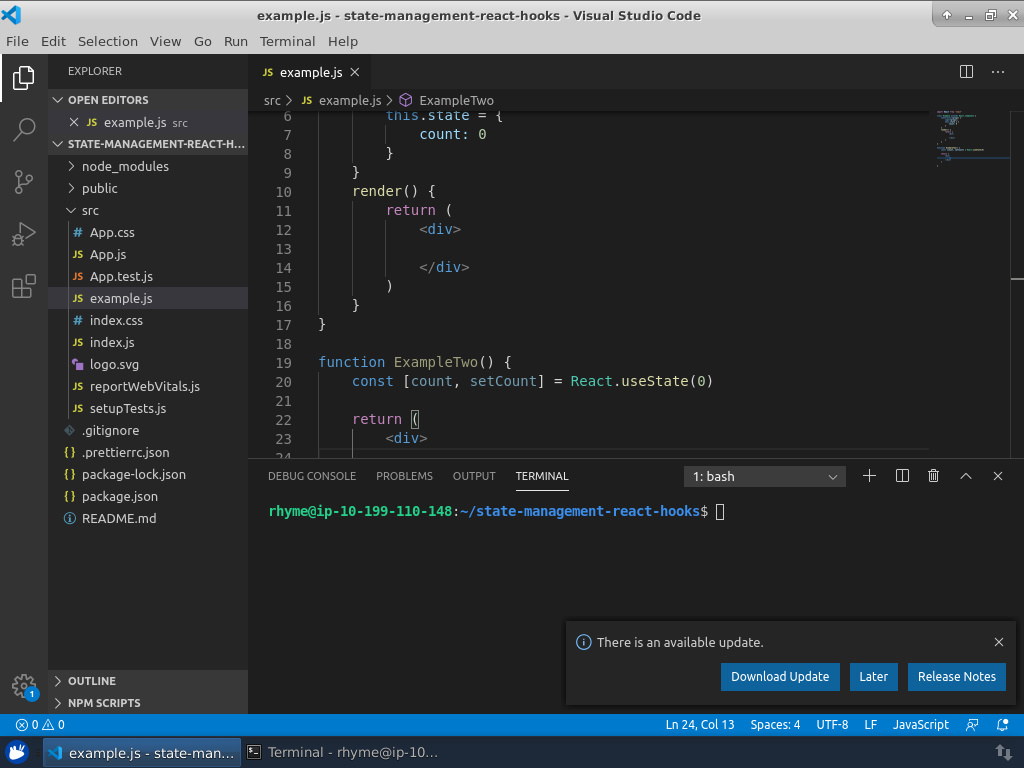Expand the OUTLINE section
The height and width of the screenshot is (768, 1024).
(91, 681)
